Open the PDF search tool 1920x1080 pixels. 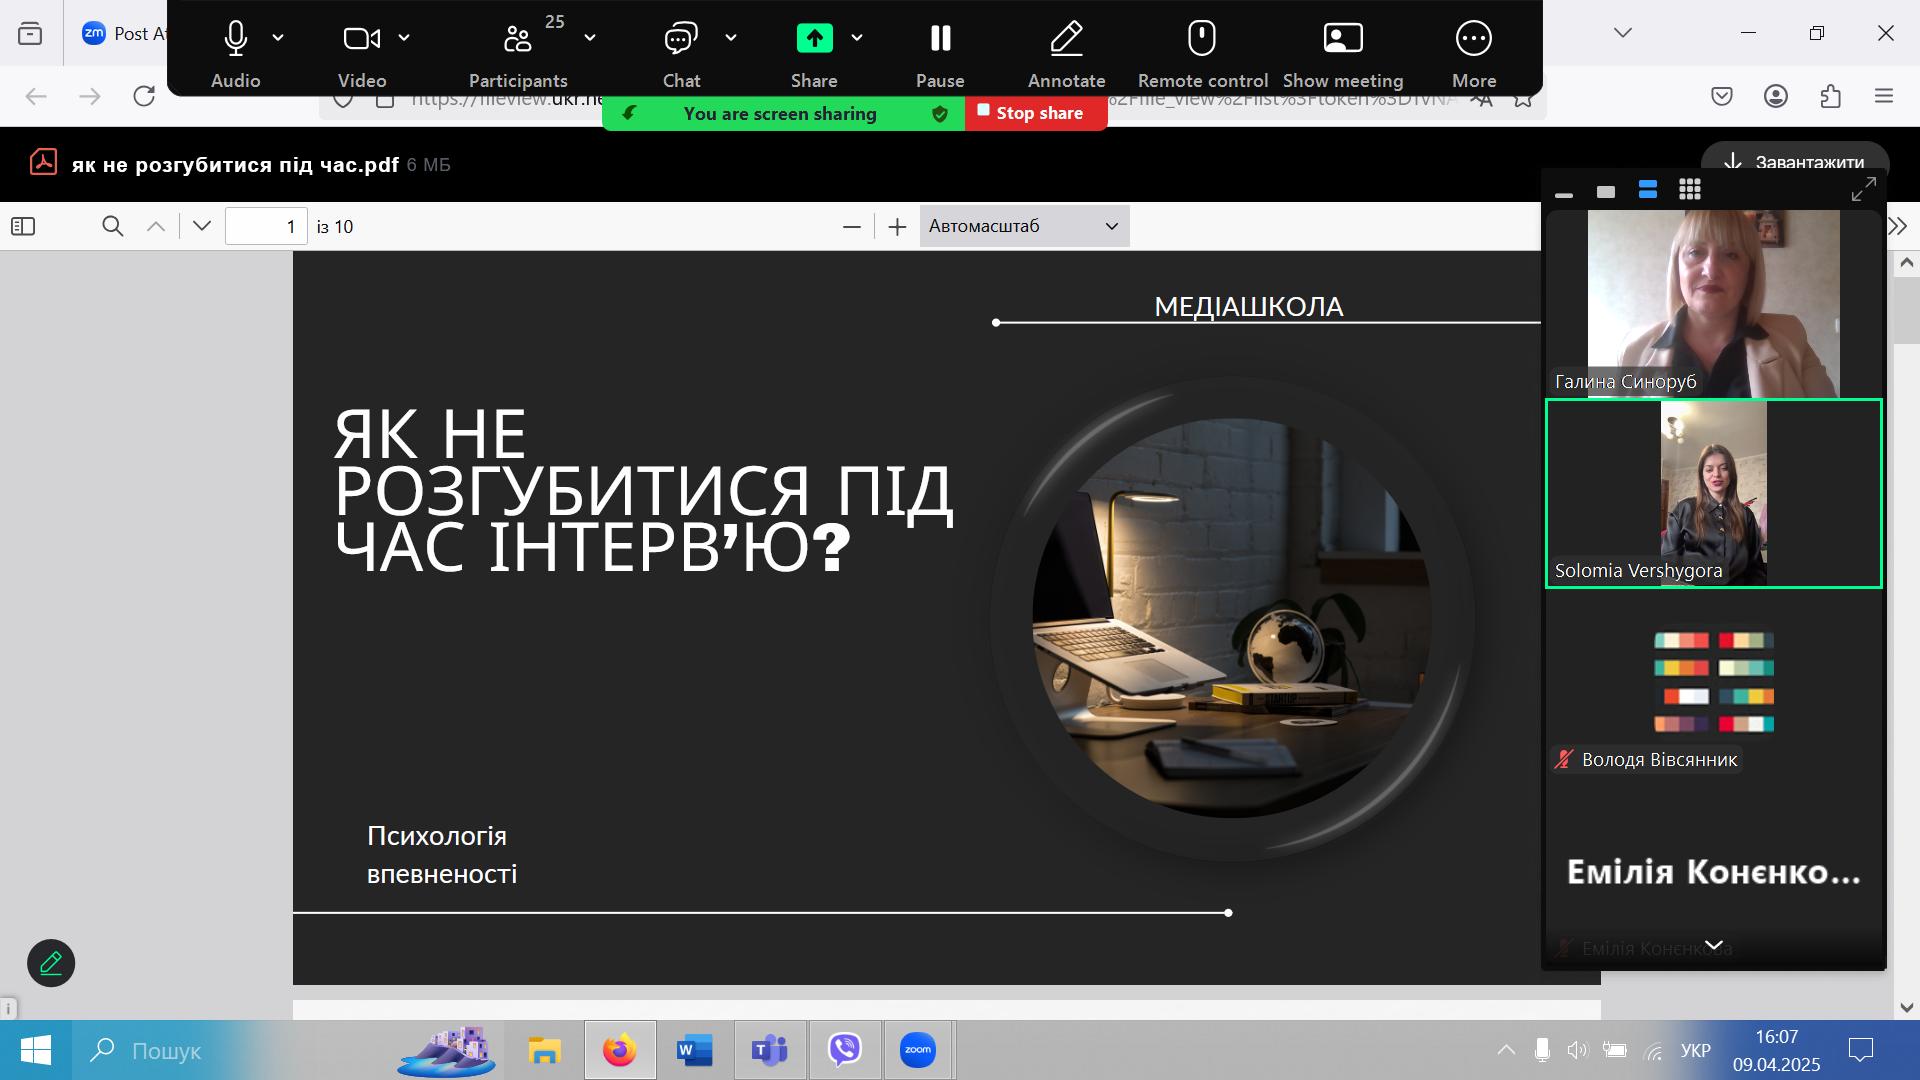click(112, 226)
